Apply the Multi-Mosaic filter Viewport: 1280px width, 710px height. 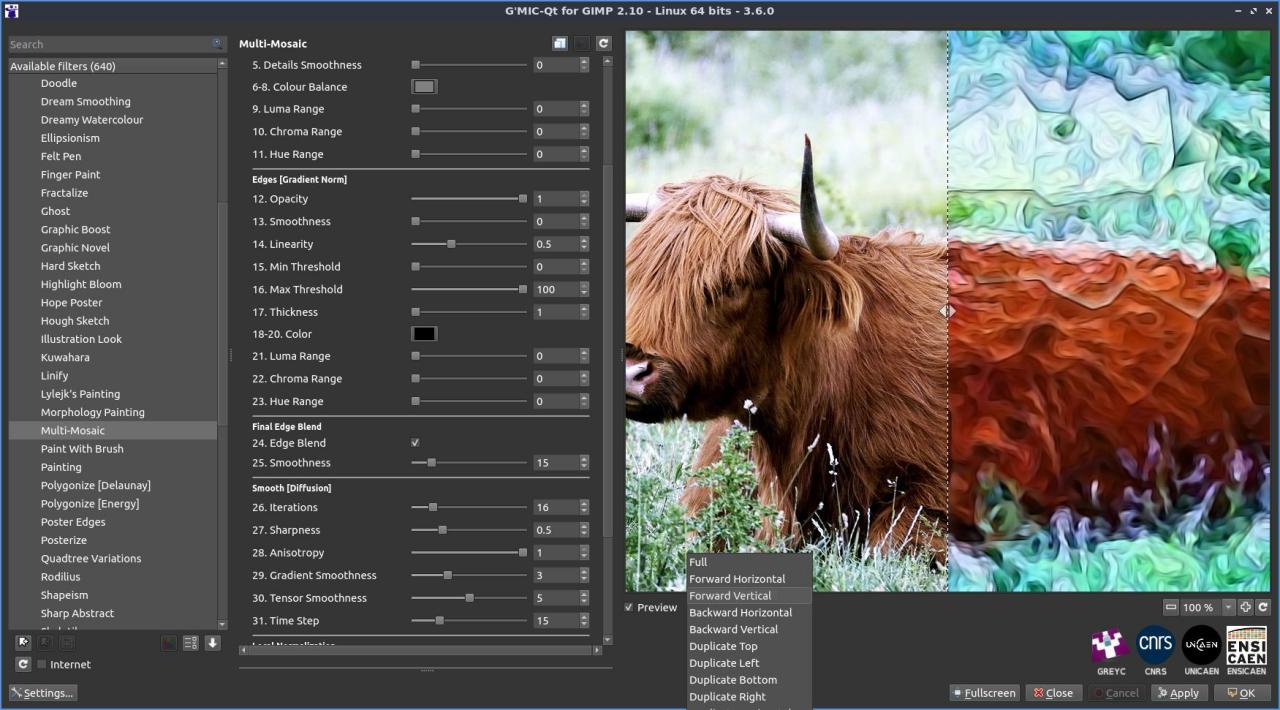(x=1177, y=693)
